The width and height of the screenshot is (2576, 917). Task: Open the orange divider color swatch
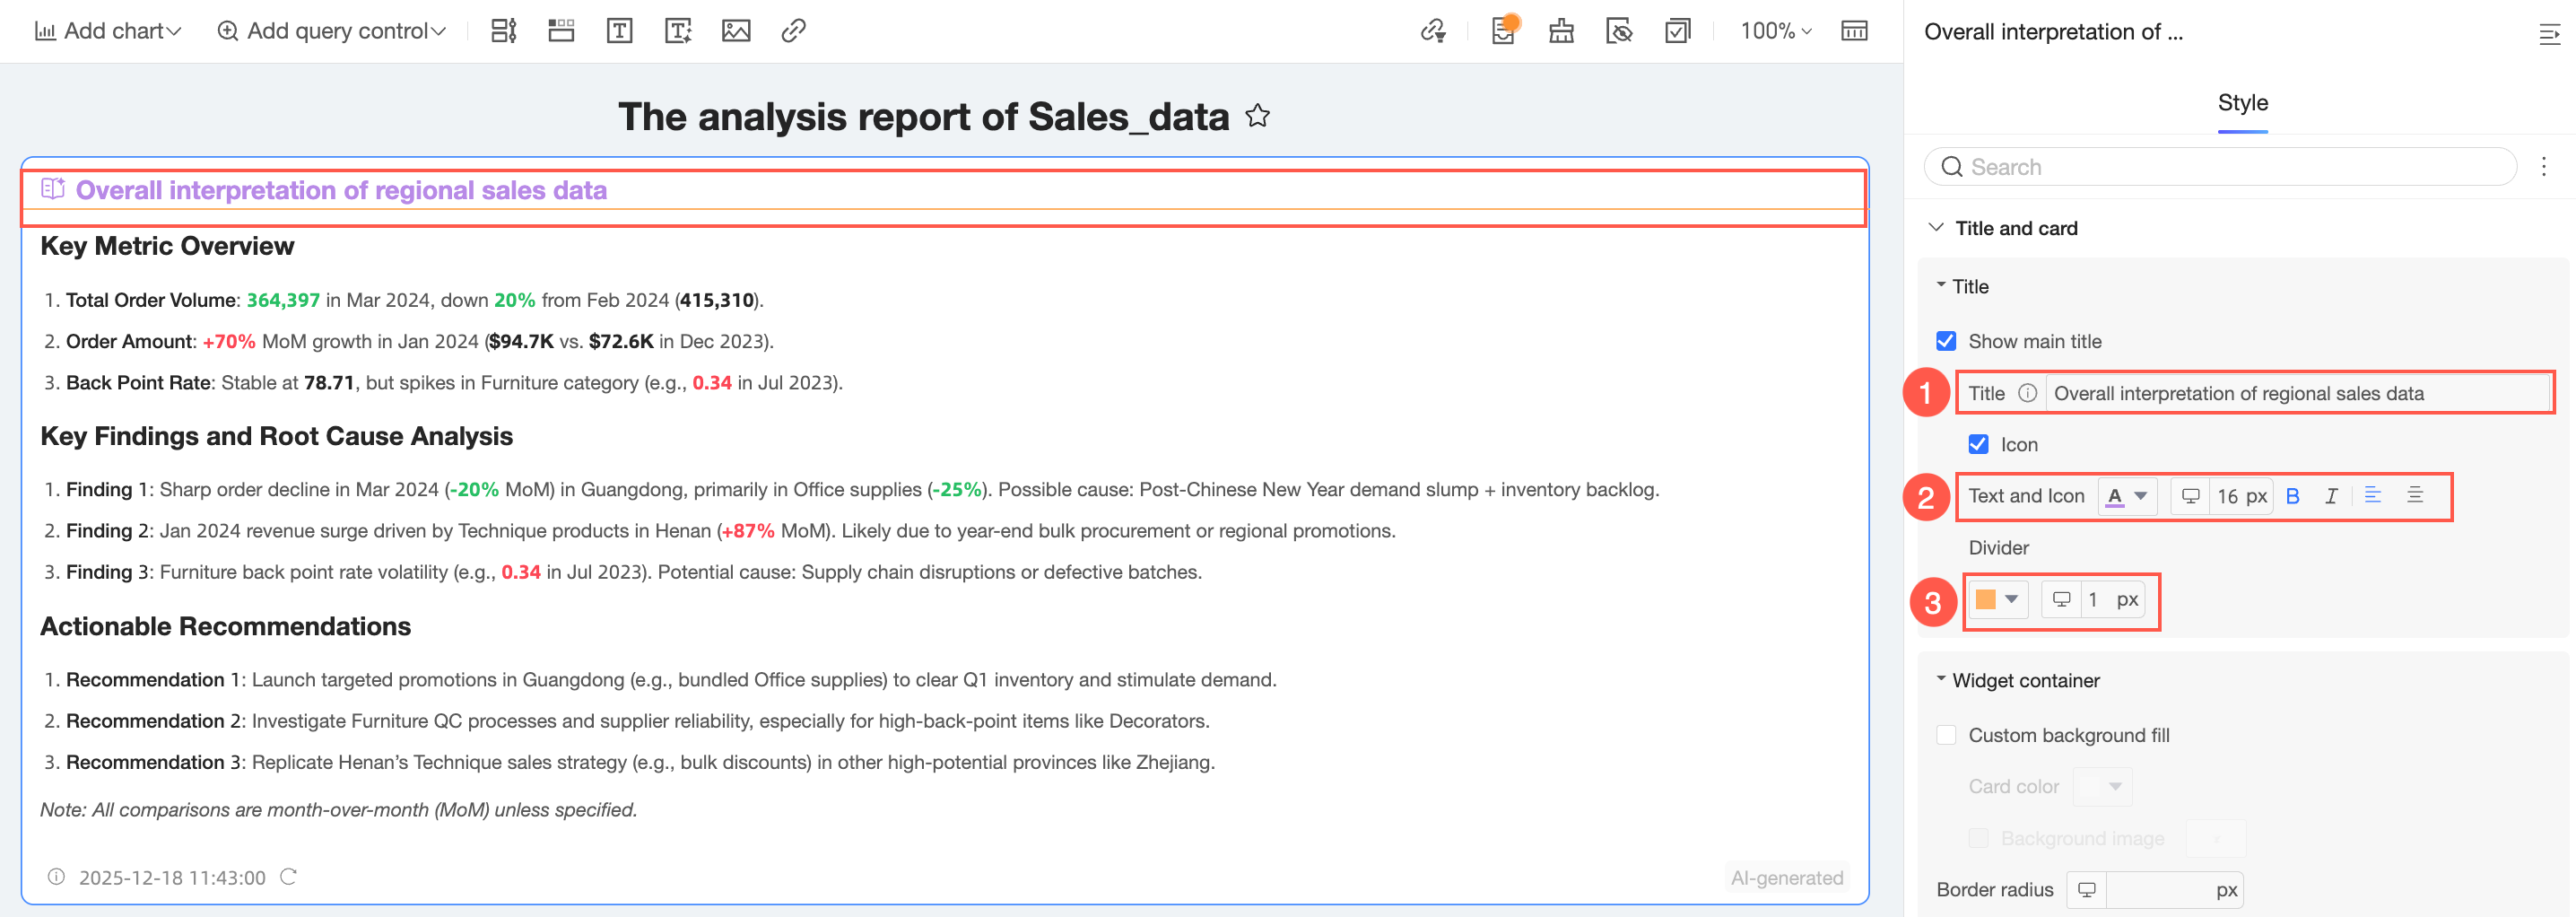click(1997, 600)
